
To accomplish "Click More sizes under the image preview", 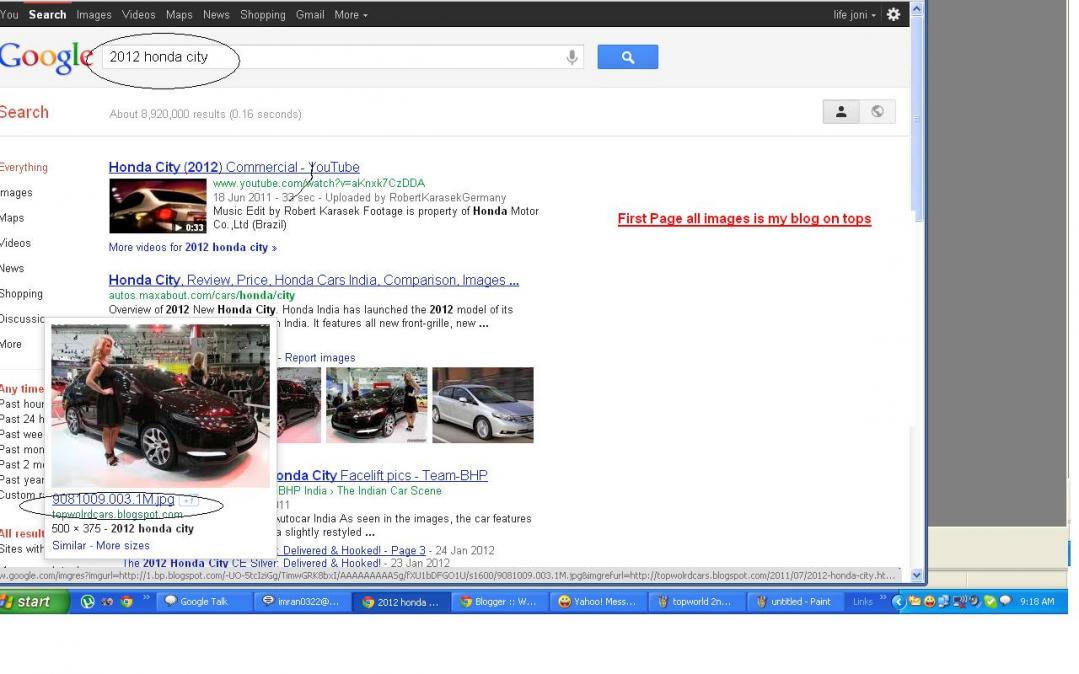I will point(122,545).
